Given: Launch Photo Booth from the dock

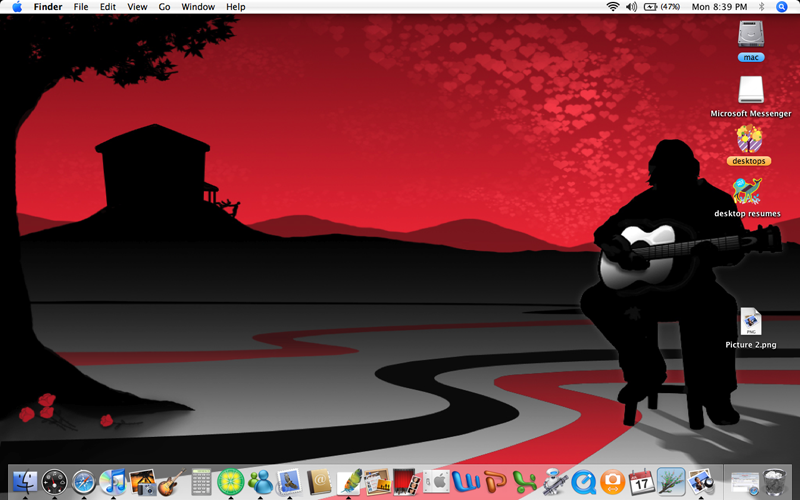Looking at the screenshot, I should (407, 482).
